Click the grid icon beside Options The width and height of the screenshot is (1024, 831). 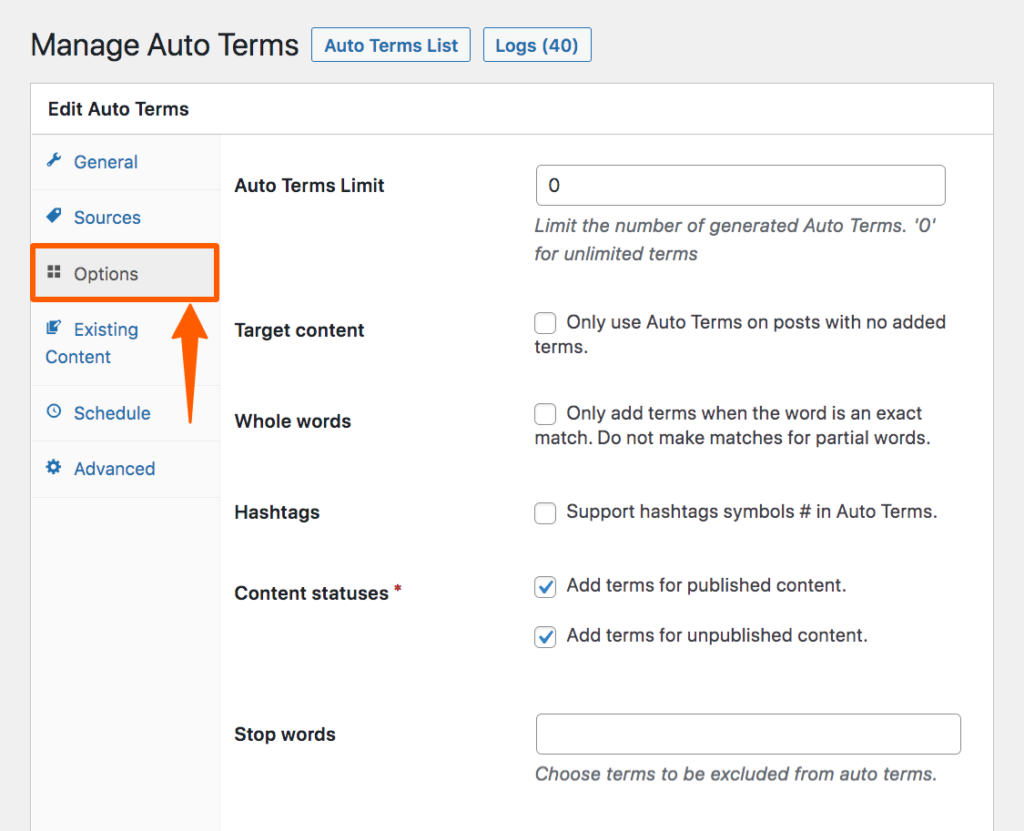click(54, 272)
